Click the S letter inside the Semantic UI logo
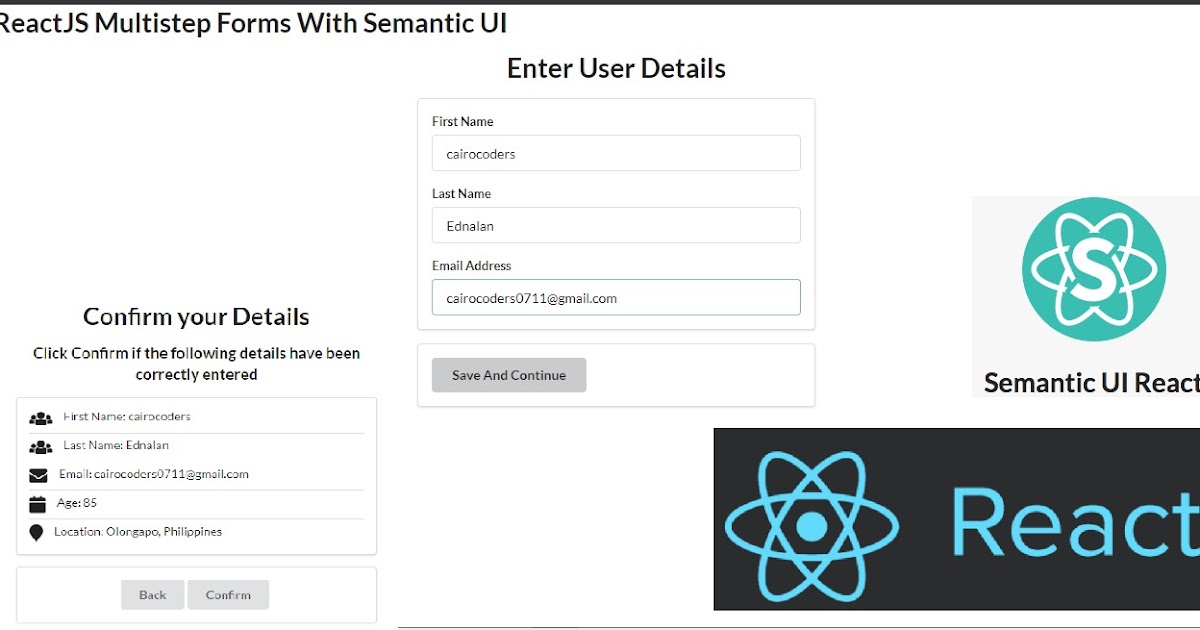This screenshot has width=1200, height=630. 1094,268
